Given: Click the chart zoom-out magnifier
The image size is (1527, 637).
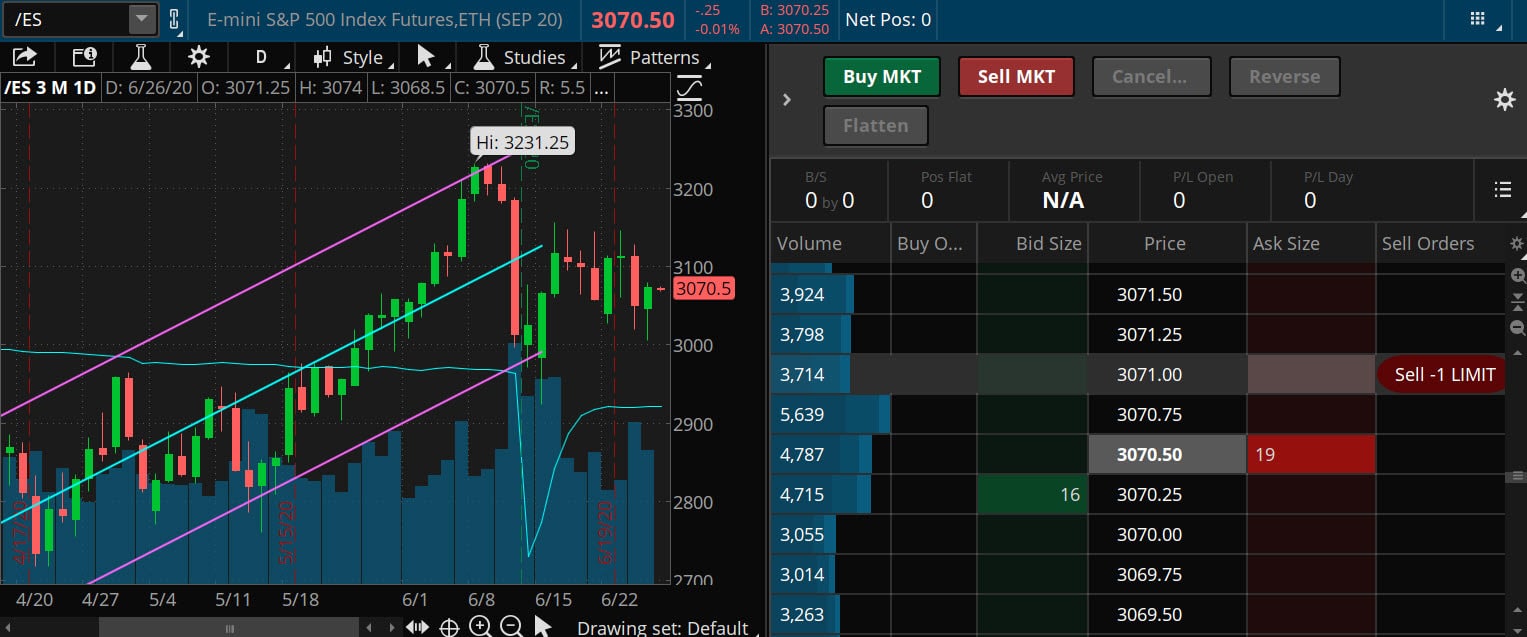Looking at the screenshot, I should (x=511, y=627).
